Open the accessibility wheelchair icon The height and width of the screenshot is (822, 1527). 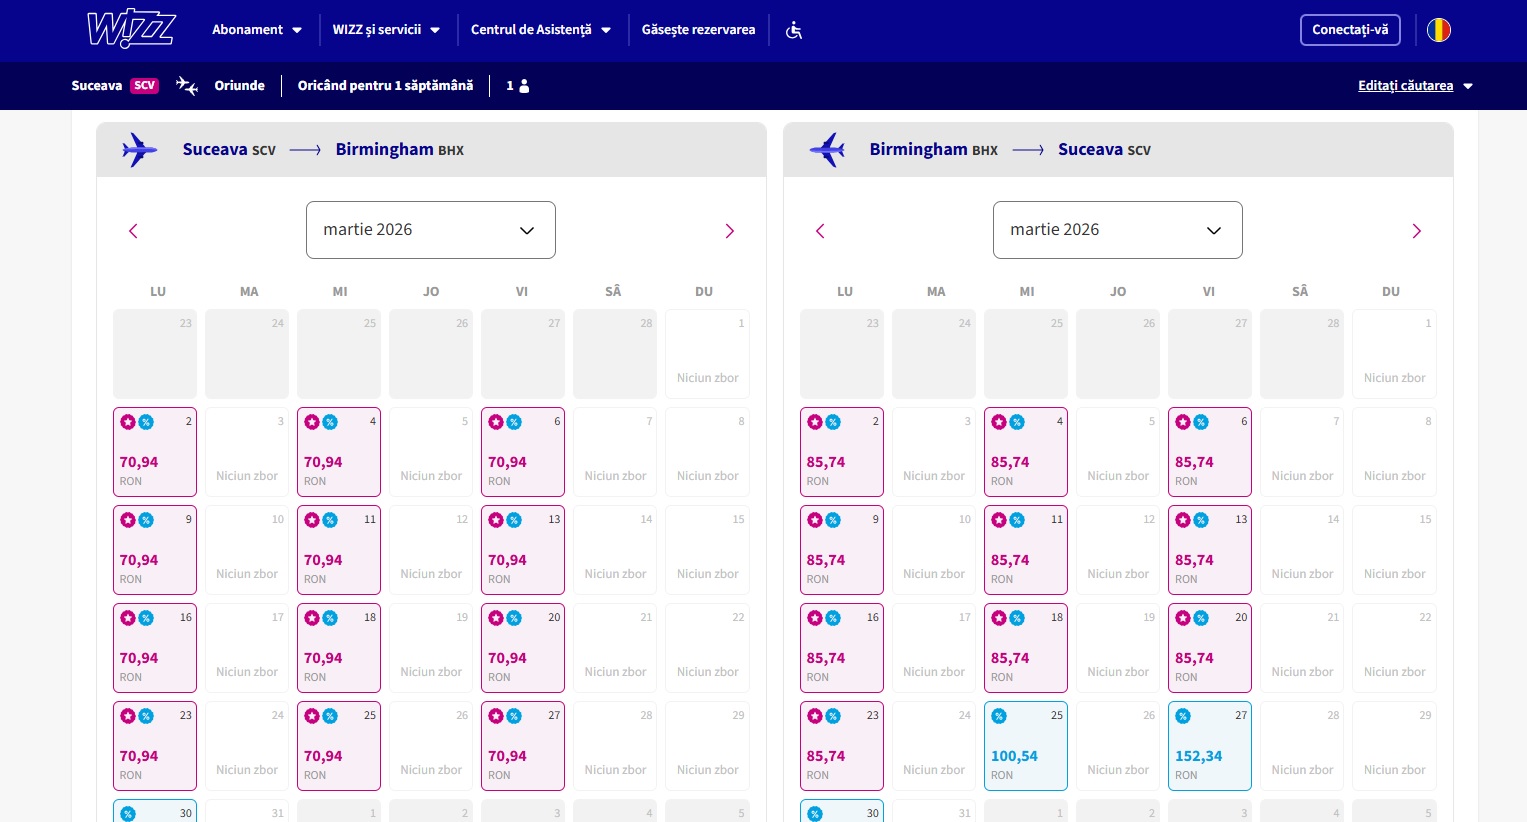794,30
